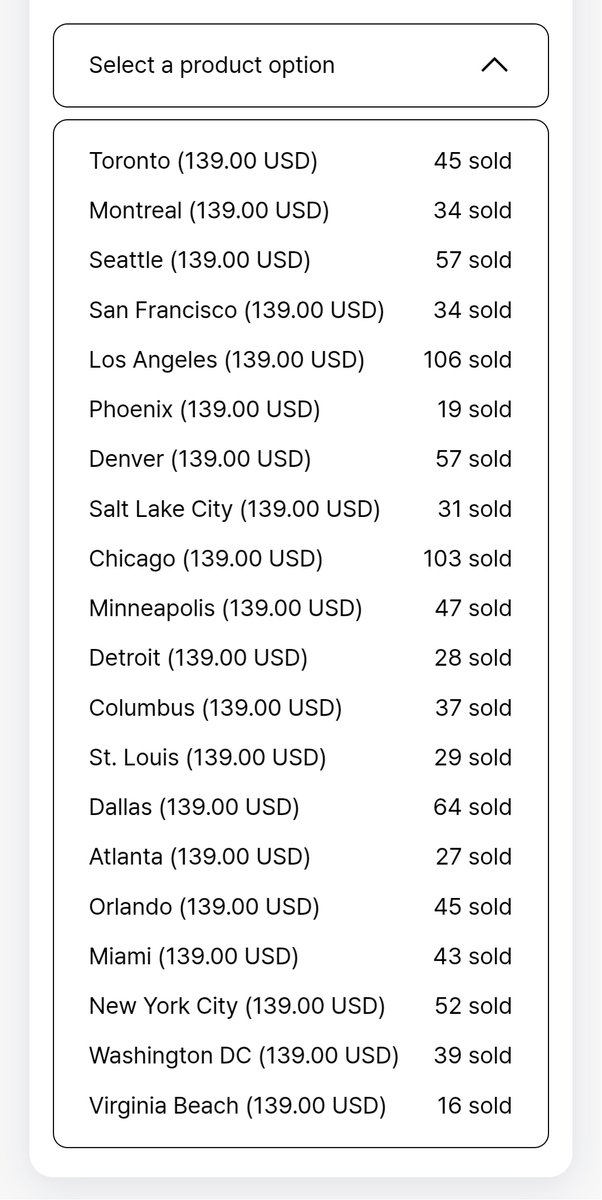Pick New York City option
Image resolution: width=602 pixels, height=1200 pixels.
tap(300, 1006)
